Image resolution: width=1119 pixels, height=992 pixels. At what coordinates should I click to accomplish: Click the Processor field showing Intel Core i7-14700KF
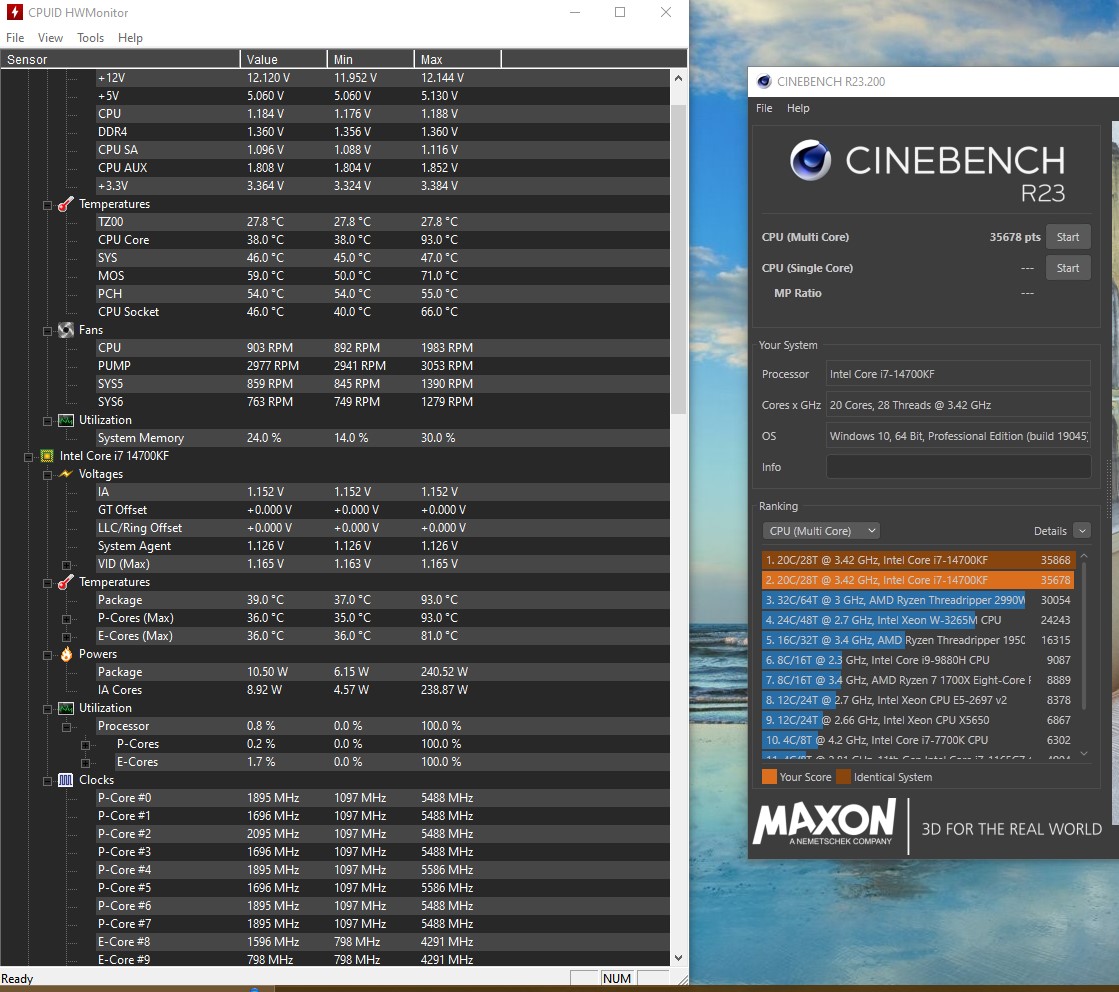pos(958,374)
